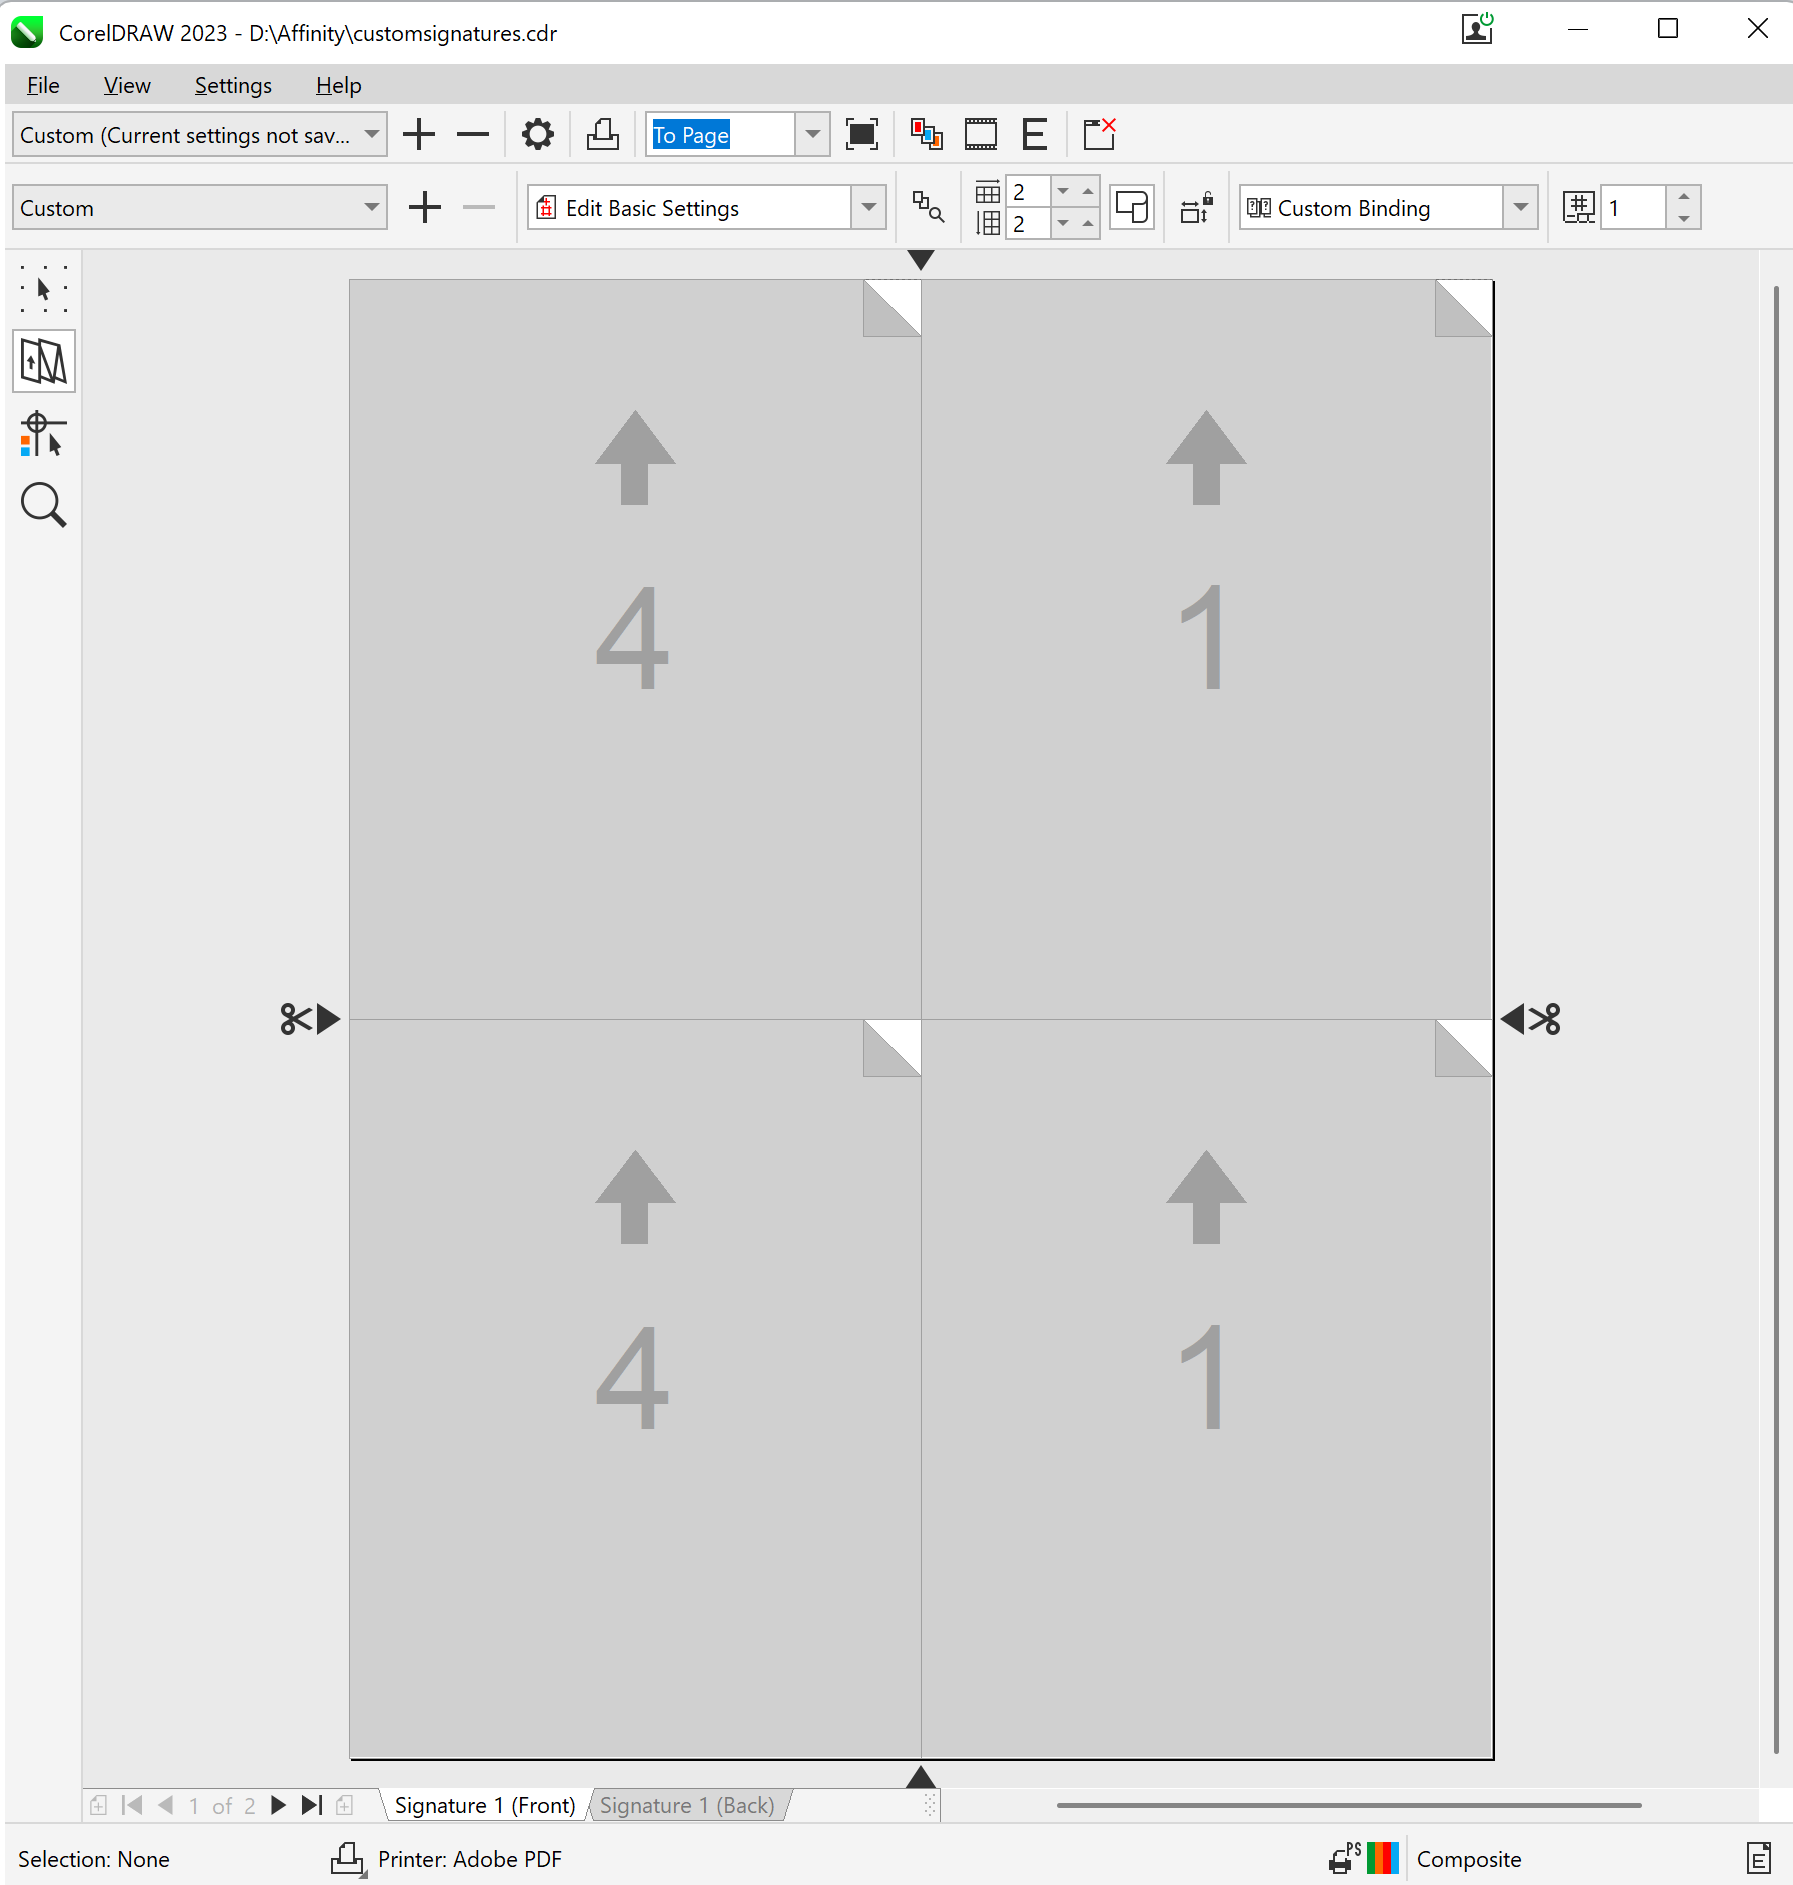Open the File menu
This screenshot has width=1793, height=1885.
[43, 85]
